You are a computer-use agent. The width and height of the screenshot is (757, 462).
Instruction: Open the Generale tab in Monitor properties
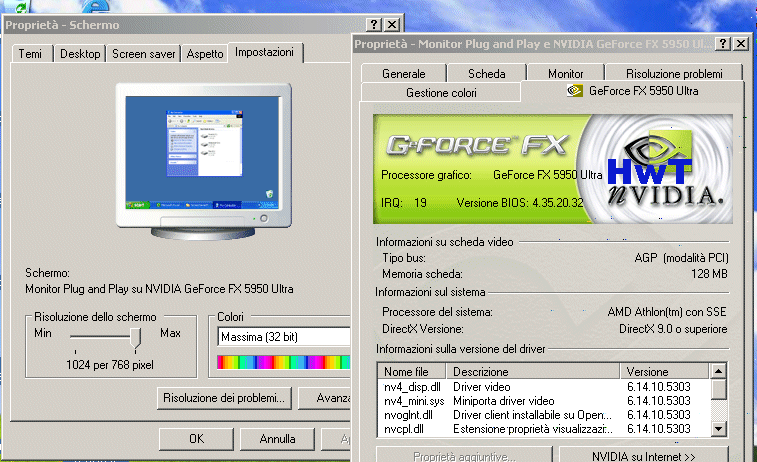click(404, 73)
